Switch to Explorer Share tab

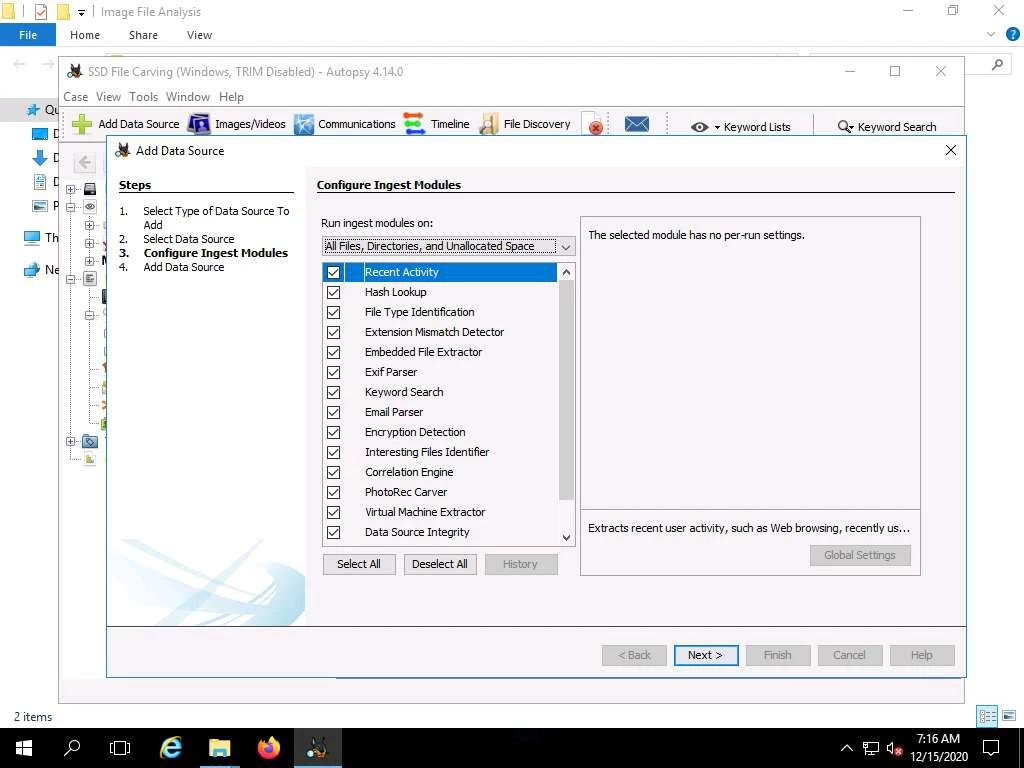143,35
